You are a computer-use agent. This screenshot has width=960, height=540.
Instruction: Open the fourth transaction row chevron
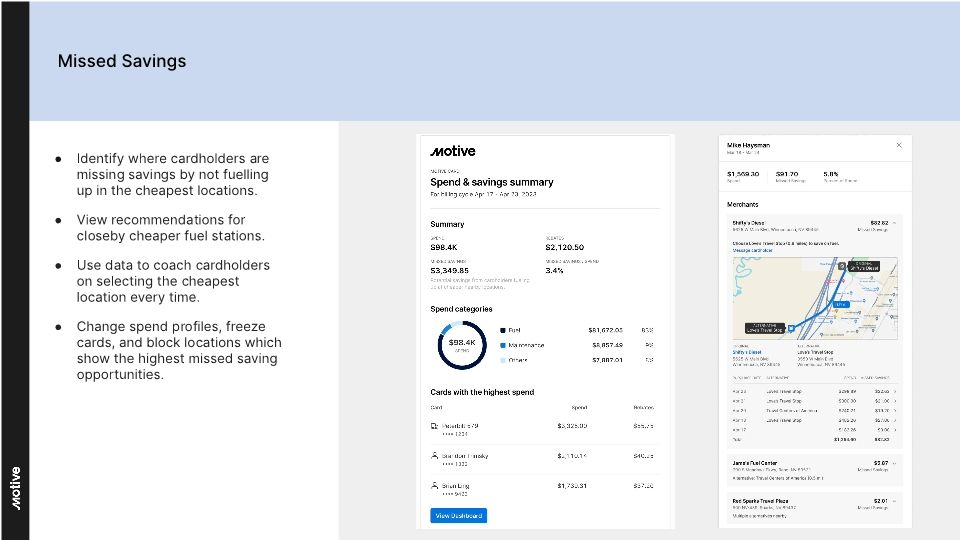tap(895, 421)
